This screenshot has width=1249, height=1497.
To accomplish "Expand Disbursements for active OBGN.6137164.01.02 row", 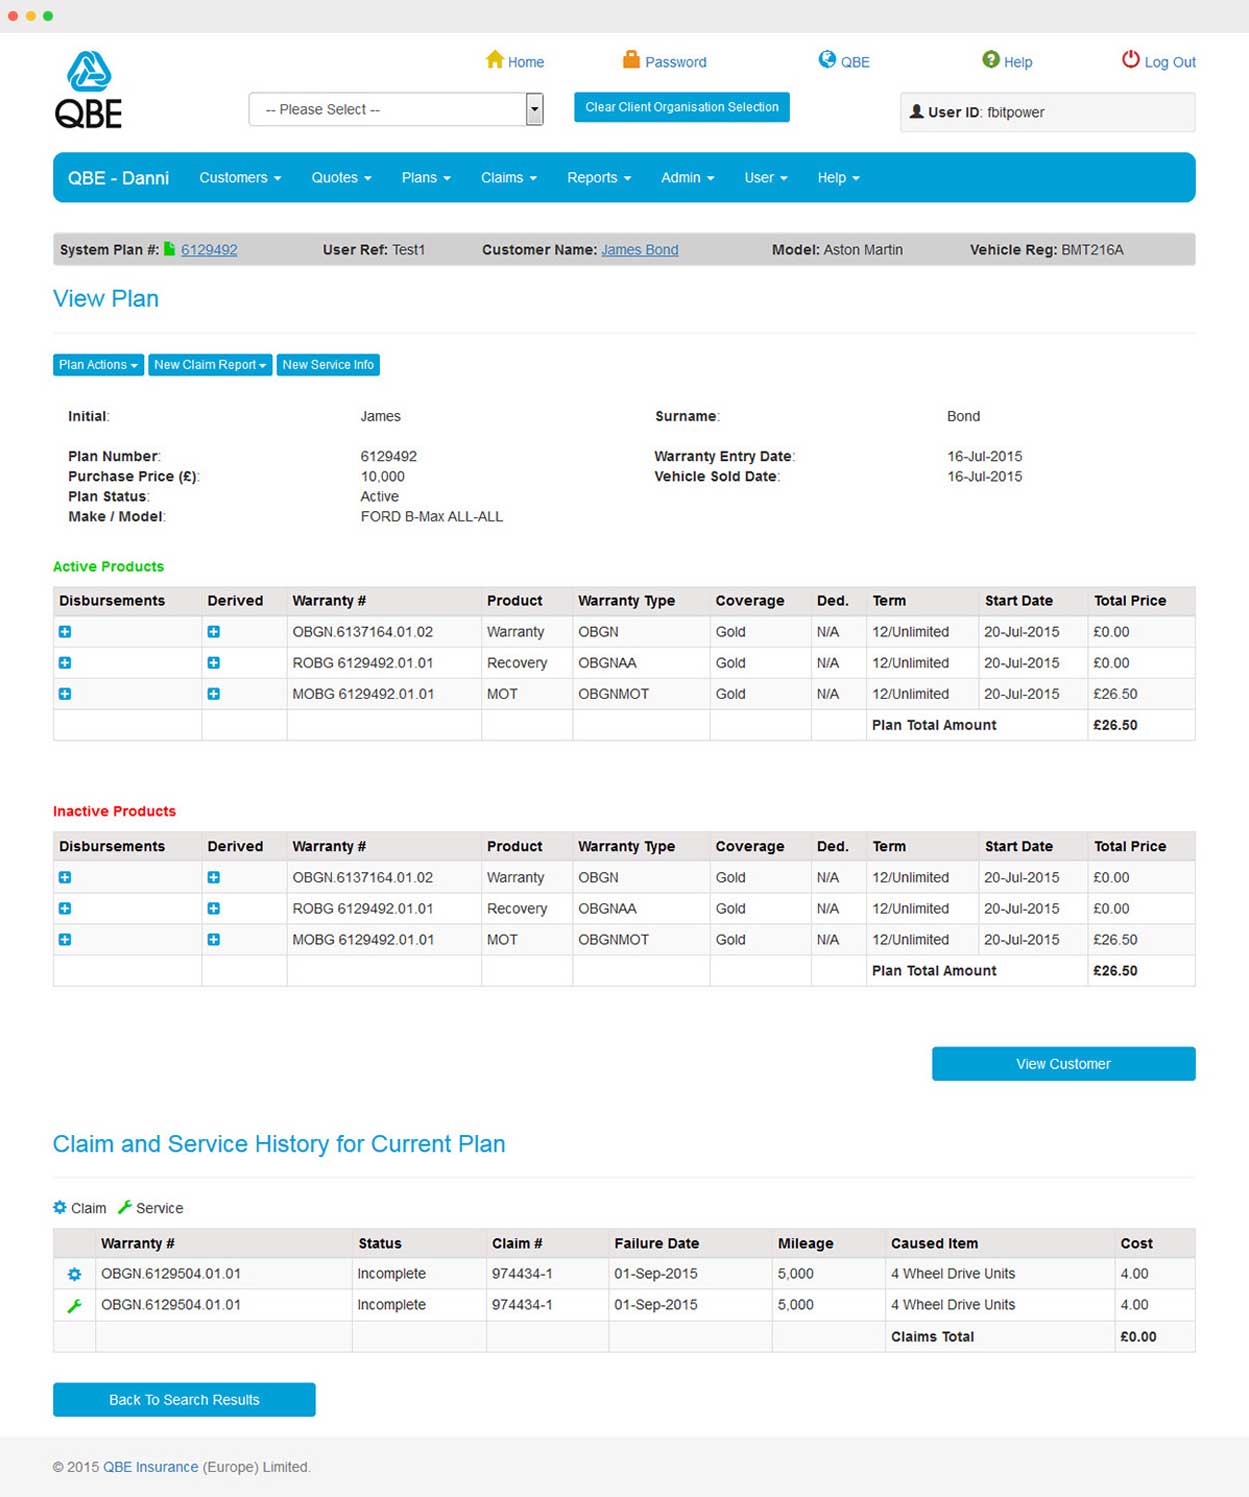I will click(65, 632).
